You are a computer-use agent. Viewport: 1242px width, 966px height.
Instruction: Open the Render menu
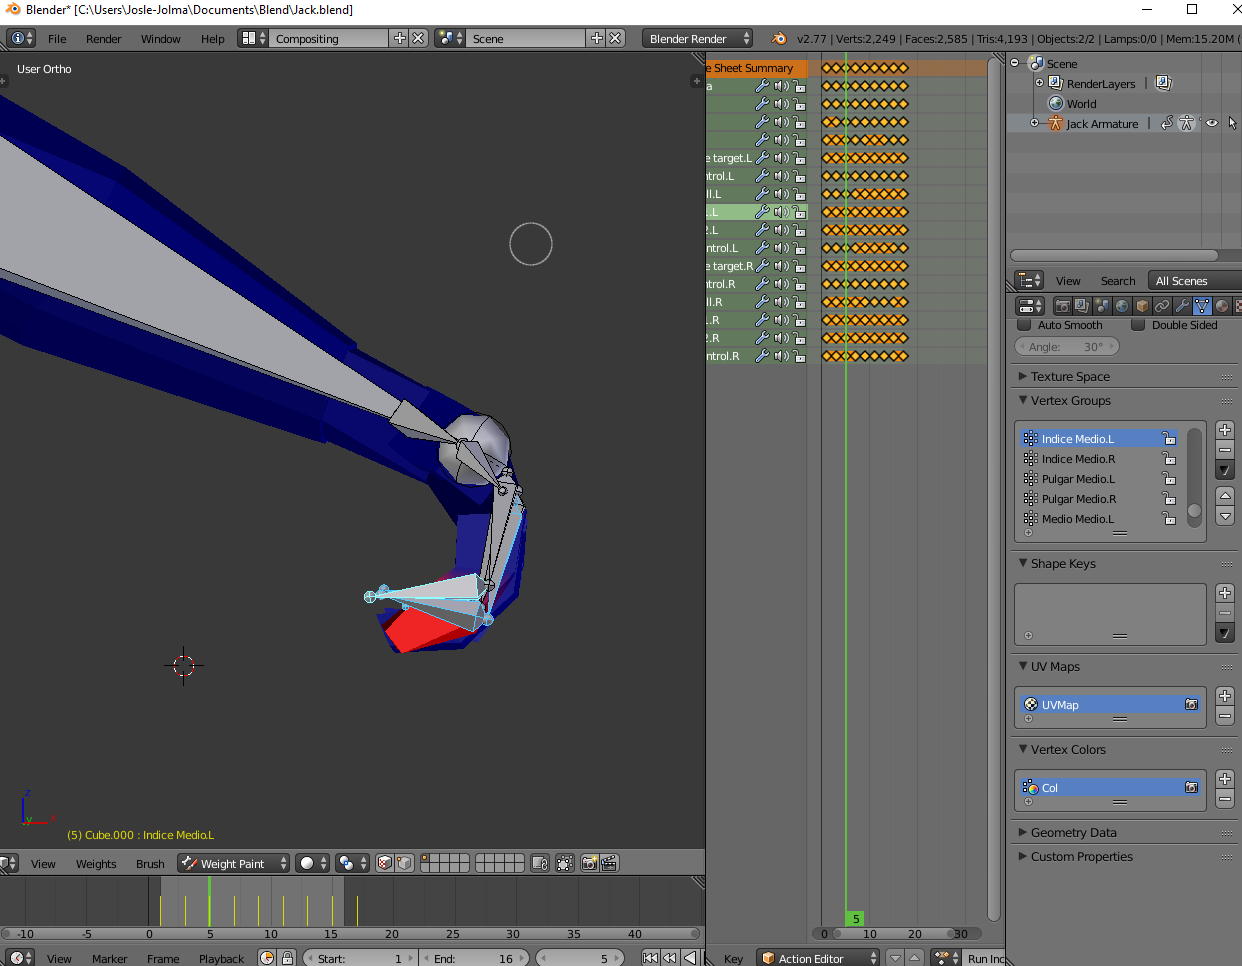coord(103,39)
